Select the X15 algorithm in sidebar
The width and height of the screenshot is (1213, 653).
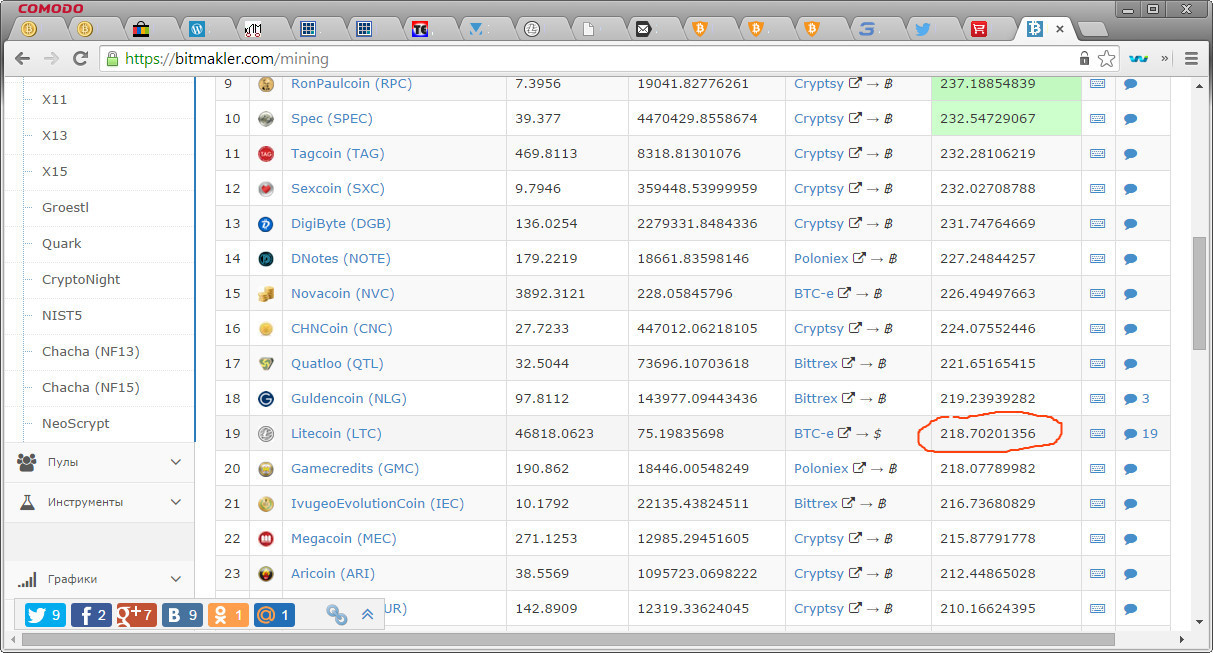[x=55, y=172]
